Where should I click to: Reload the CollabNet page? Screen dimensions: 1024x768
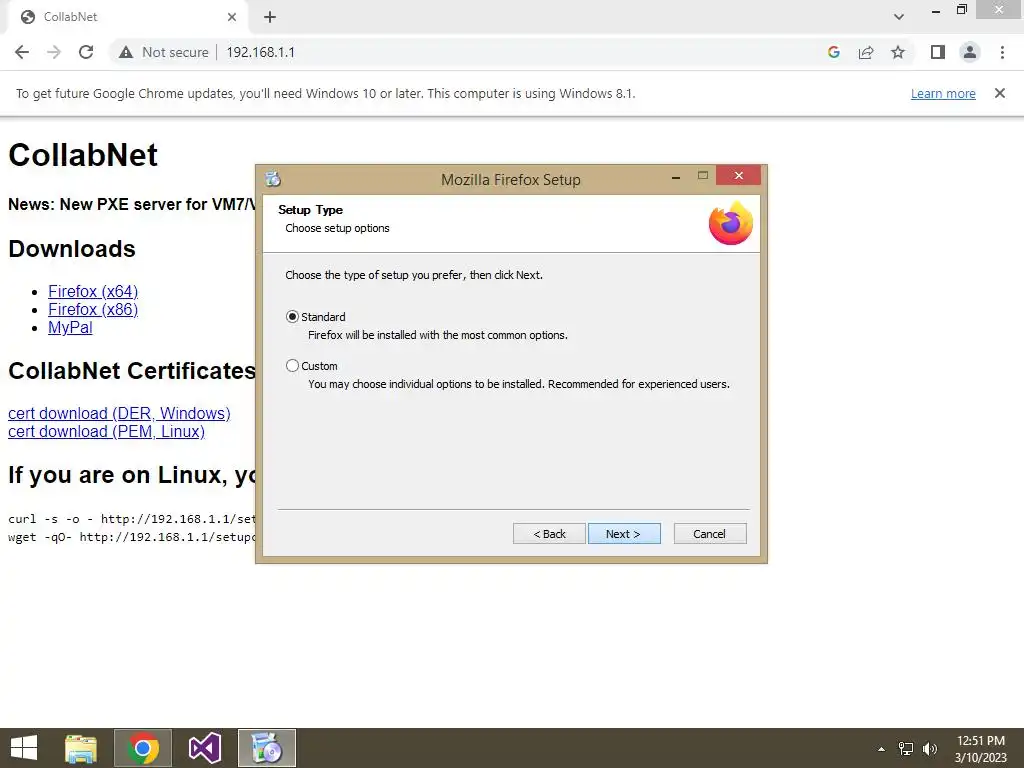pyautogui.click(x=86, y=52)
